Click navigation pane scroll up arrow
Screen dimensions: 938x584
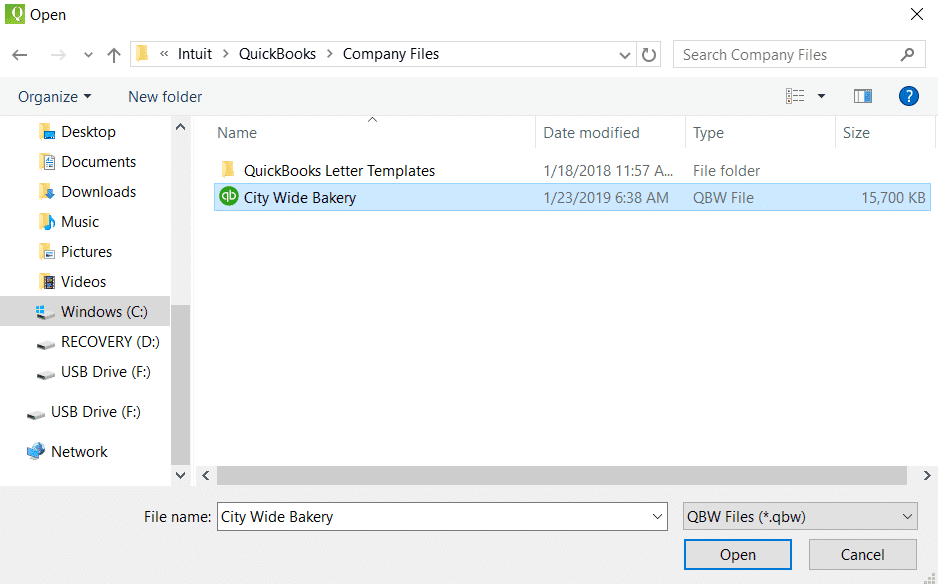(181, 127)
